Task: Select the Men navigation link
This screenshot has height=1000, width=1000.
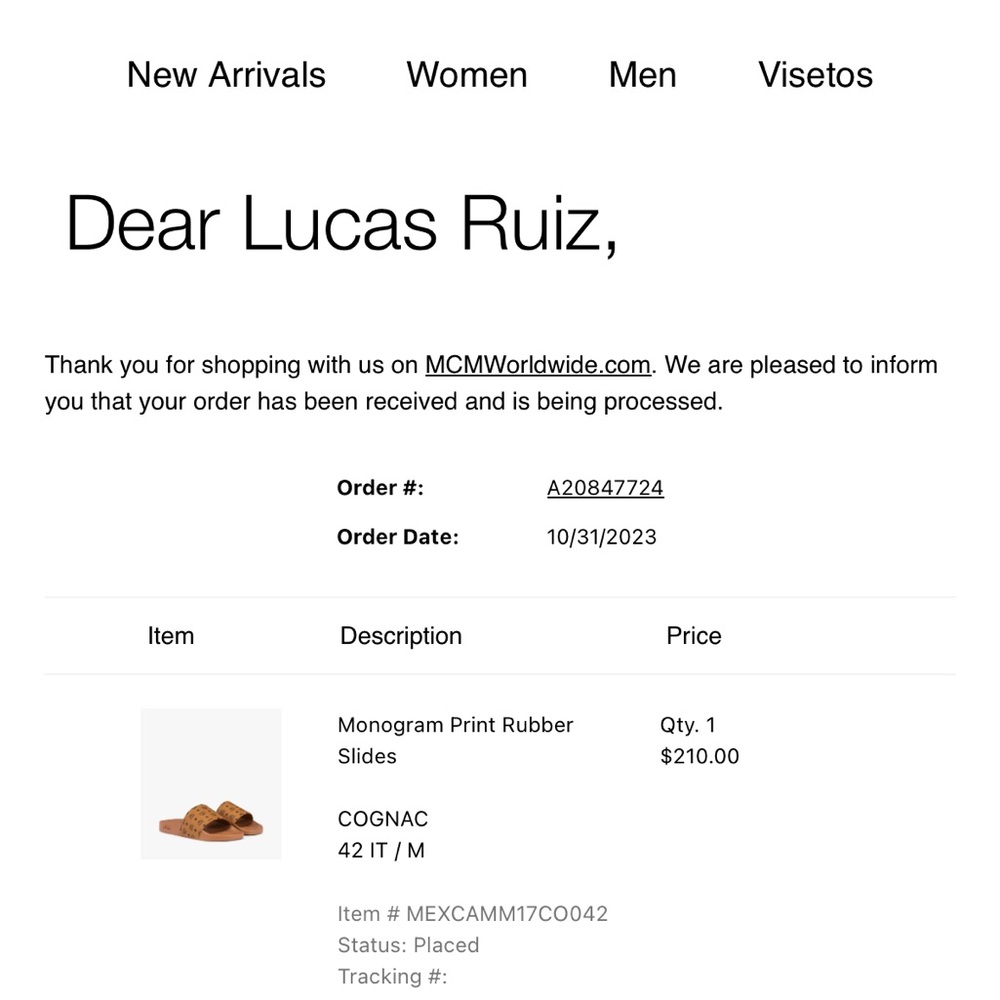Action: pos(642,75)
